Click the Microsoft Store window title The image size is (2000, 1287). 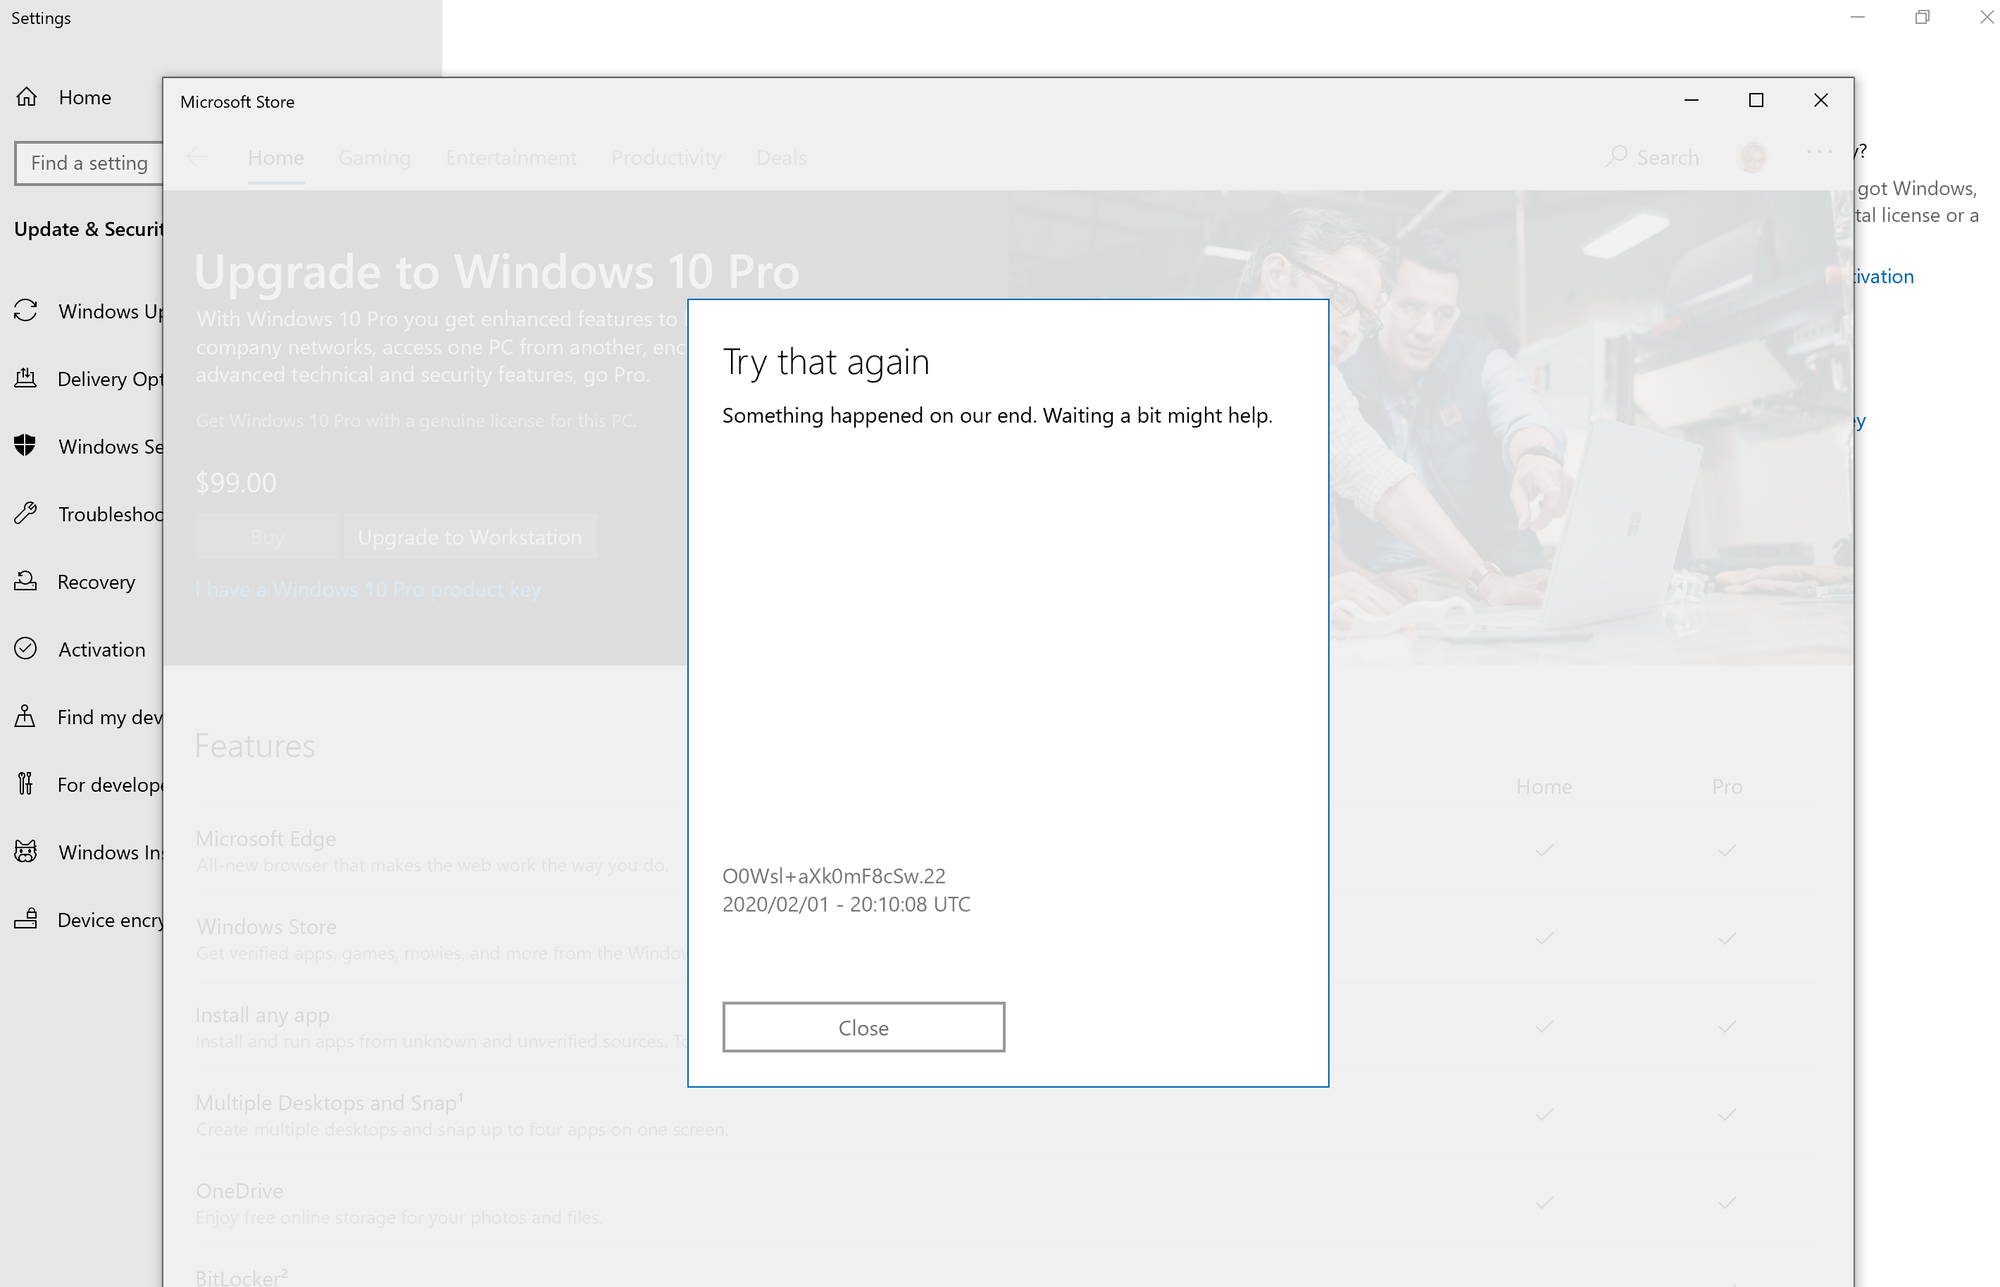pyautogui.click(x=237, y=102)
